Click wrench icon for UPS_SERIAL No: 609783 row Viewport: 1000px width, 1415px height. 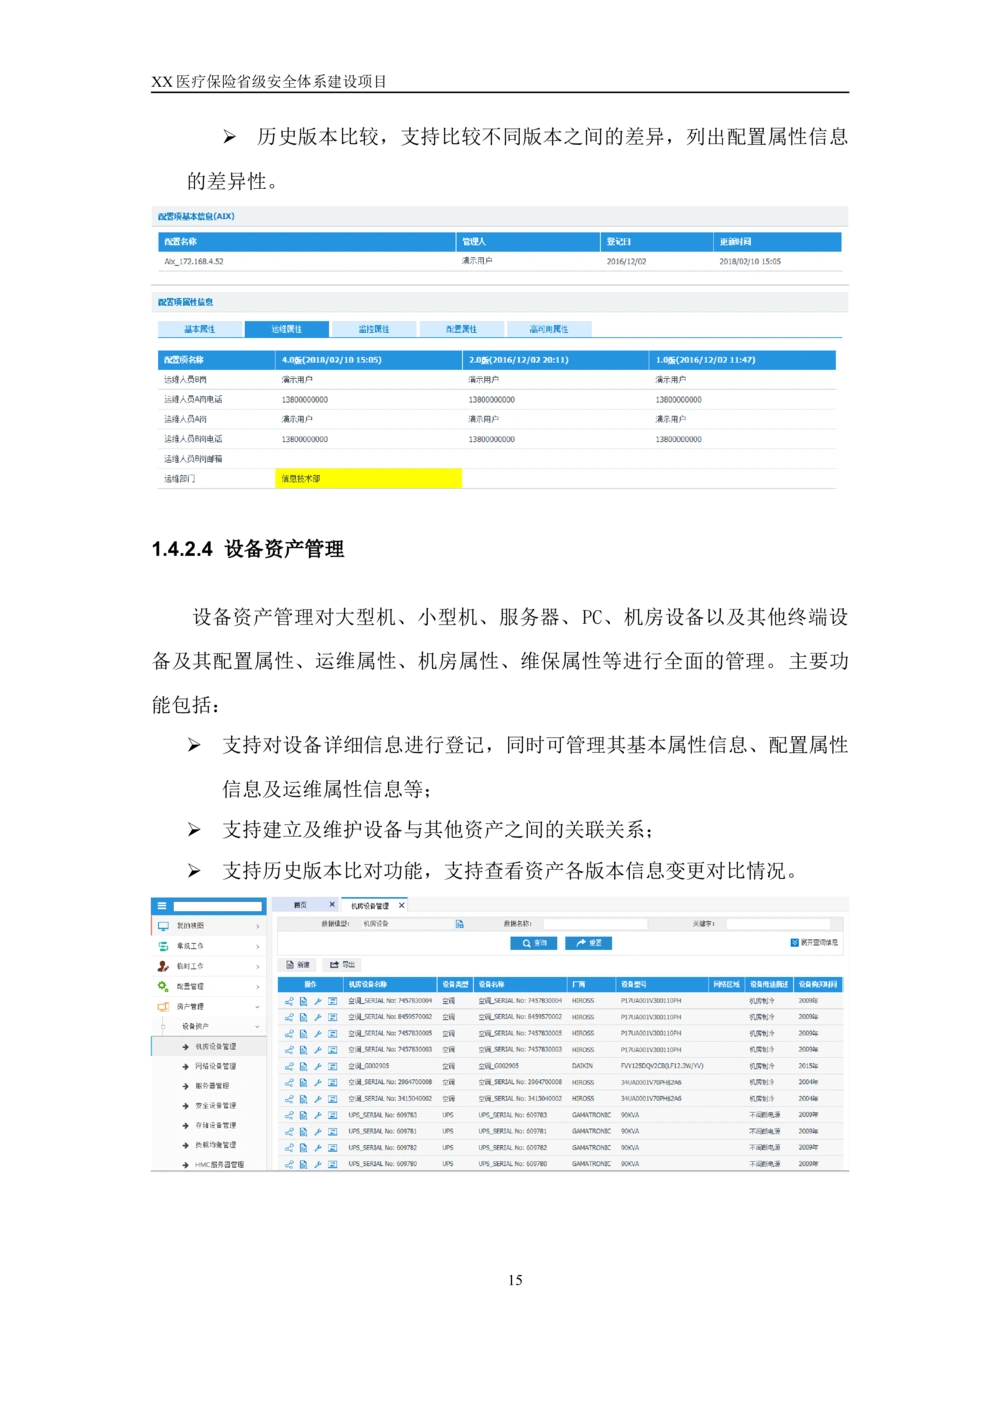point(318,1116)
